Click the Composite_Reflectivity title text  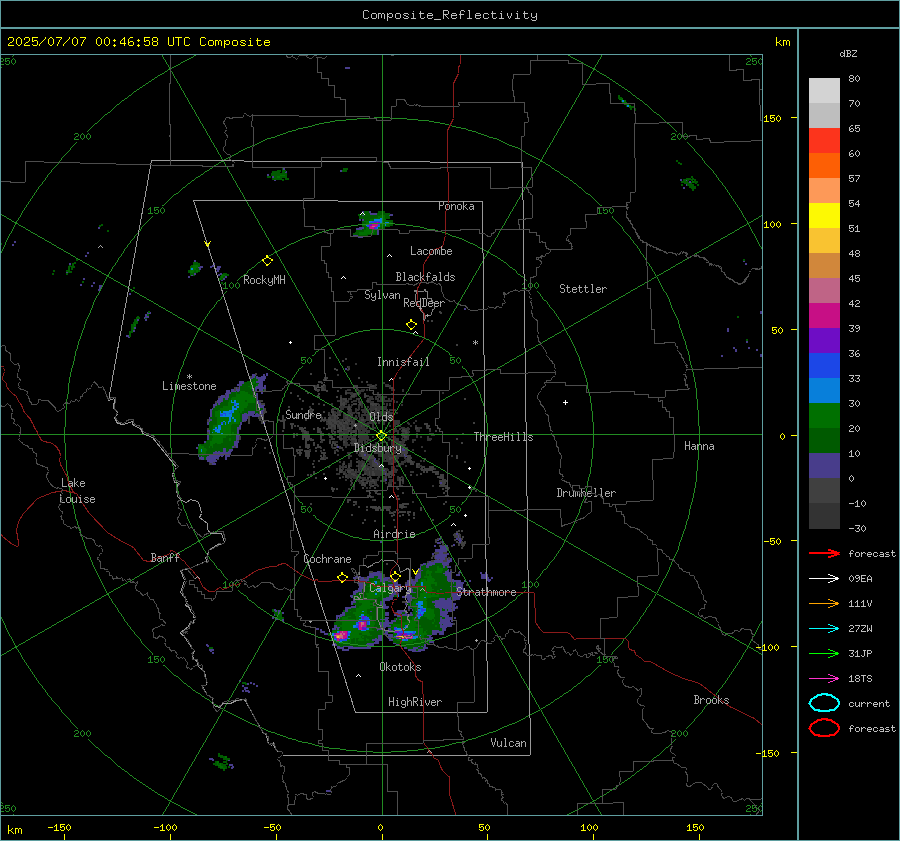point(449,15)
